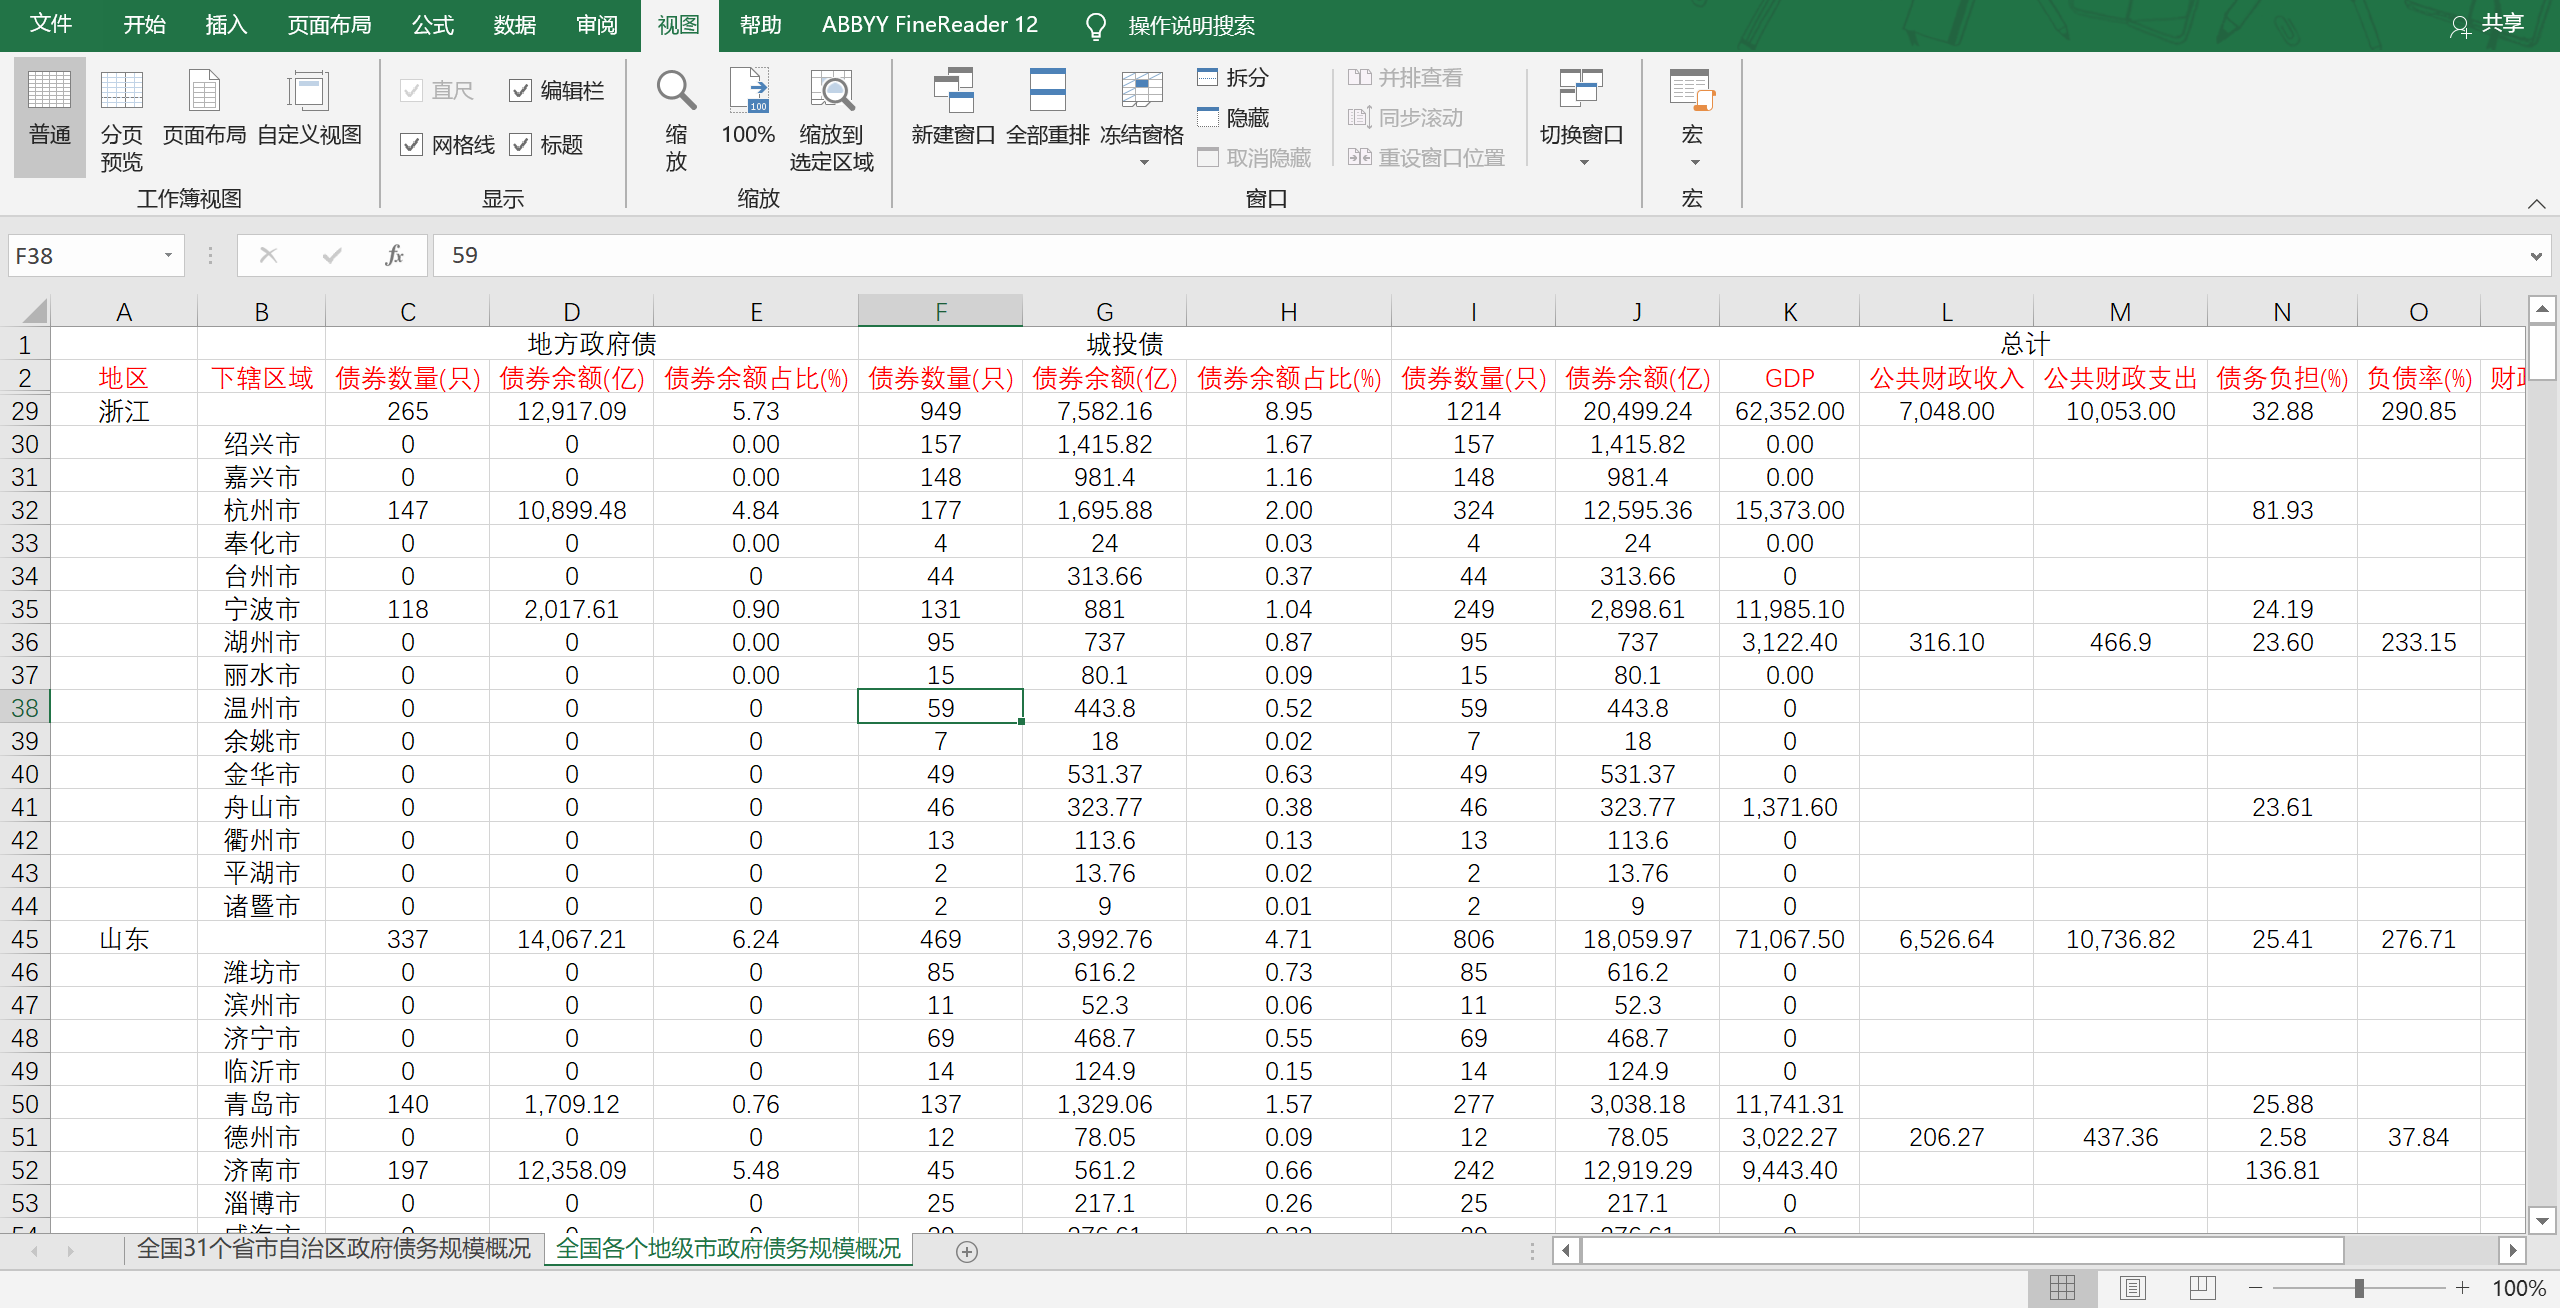Click Arrange All windows icon
This screenshot has width=2560, height=1309.
pos(1047,92)
